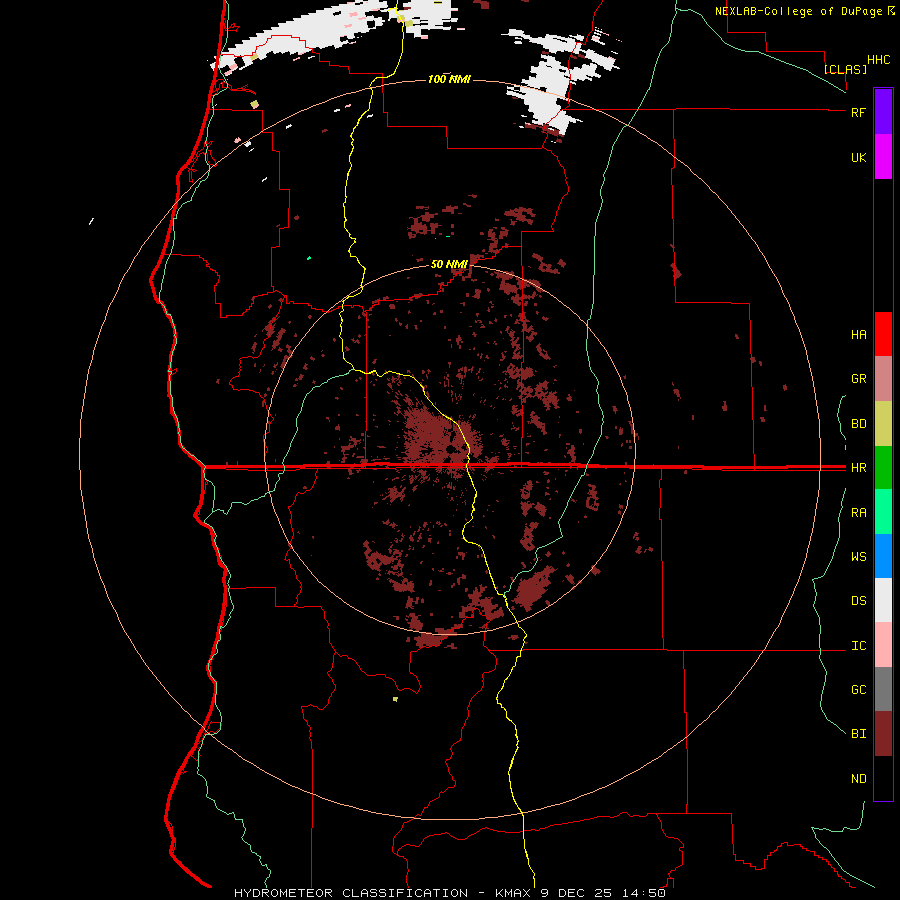
Task: Pick the RA bright green legend block
Action: pos(883,512)
